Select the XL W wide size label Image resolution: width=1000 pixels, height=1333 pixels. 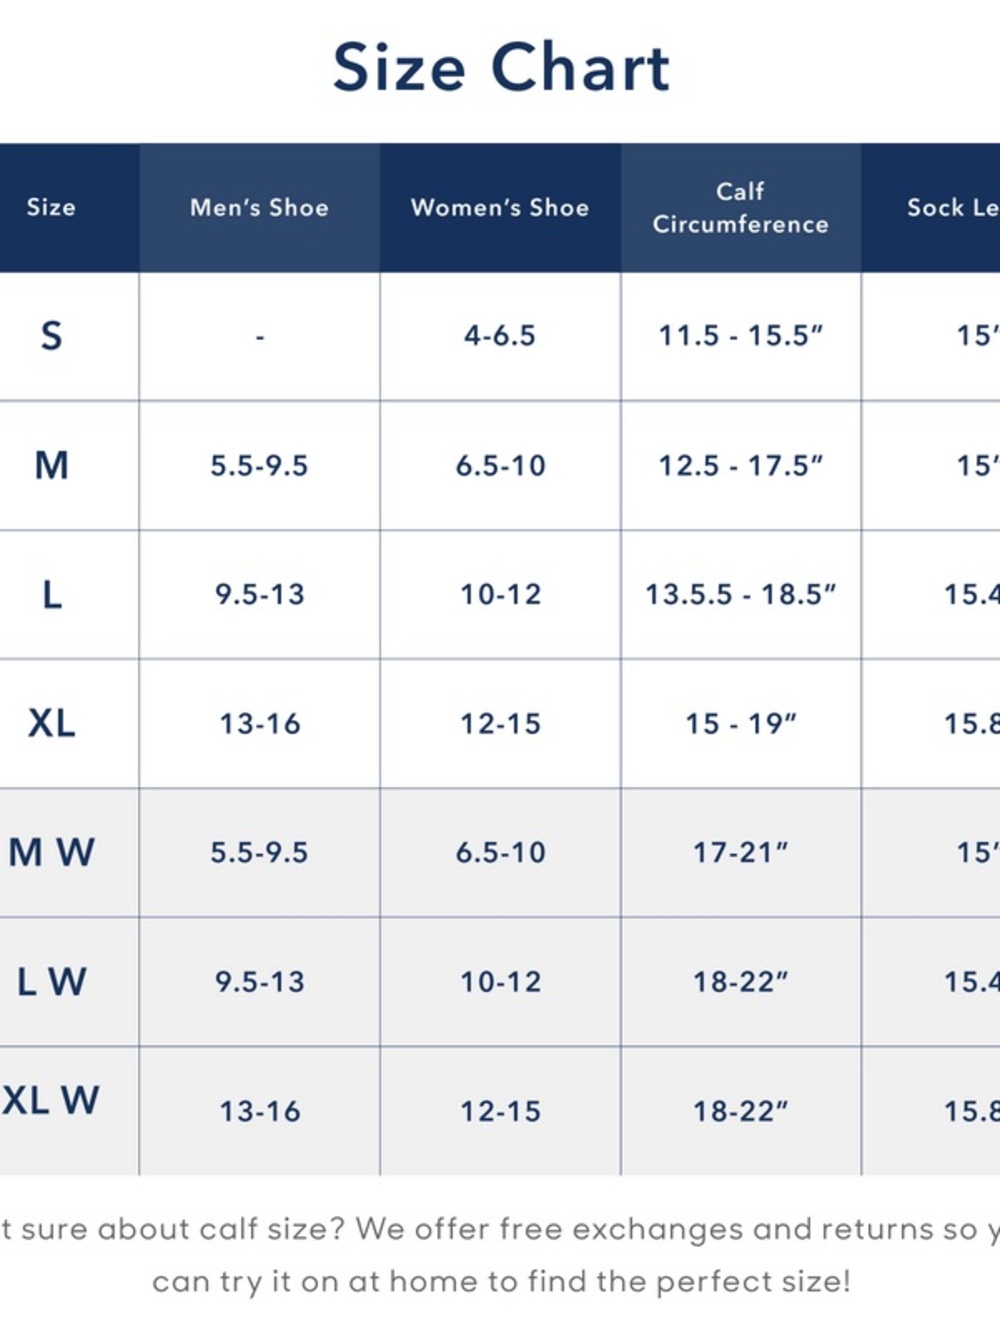(51, 1101)
